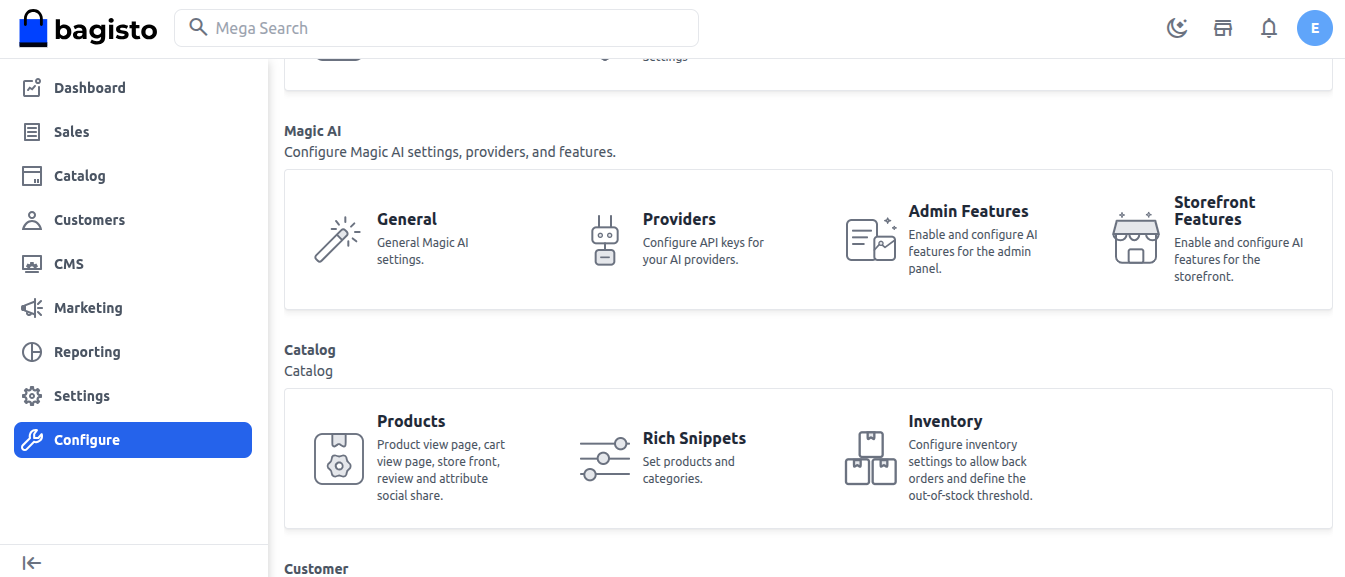The height and width of the screenshot is (577, 1345).
Task: Collapse the sidebar with arrow icon
Action: coord(32,563)
